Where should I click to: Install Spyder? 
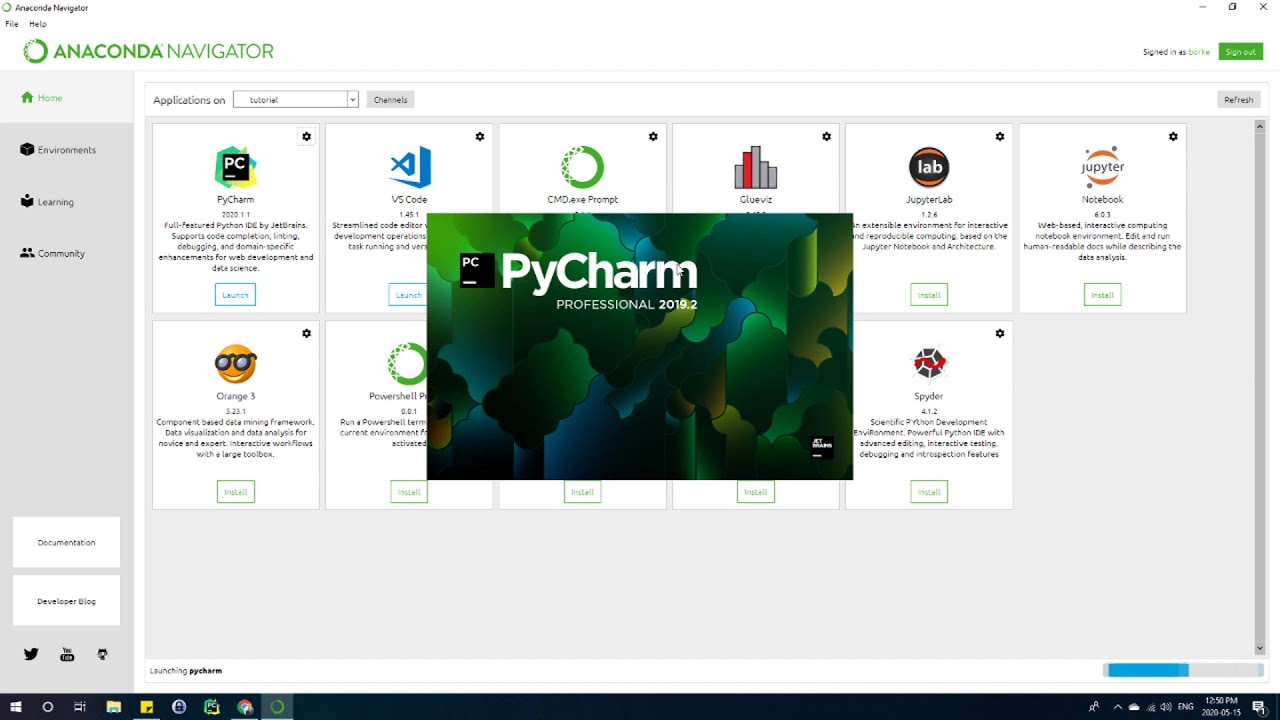coord(929,492)
